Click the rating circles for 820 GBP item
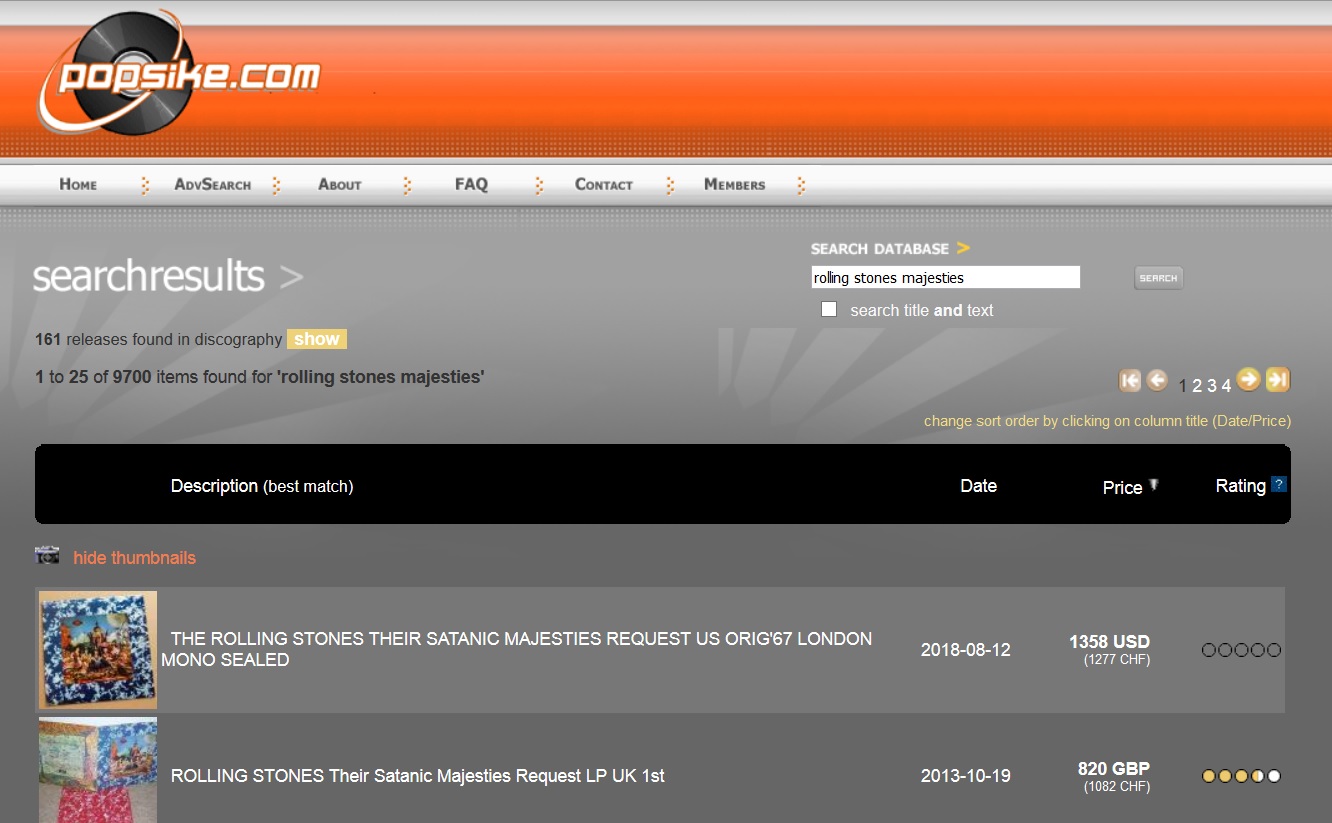Image resolution: width=1332 pixels, height=823 pixels. coord(1241,776)
